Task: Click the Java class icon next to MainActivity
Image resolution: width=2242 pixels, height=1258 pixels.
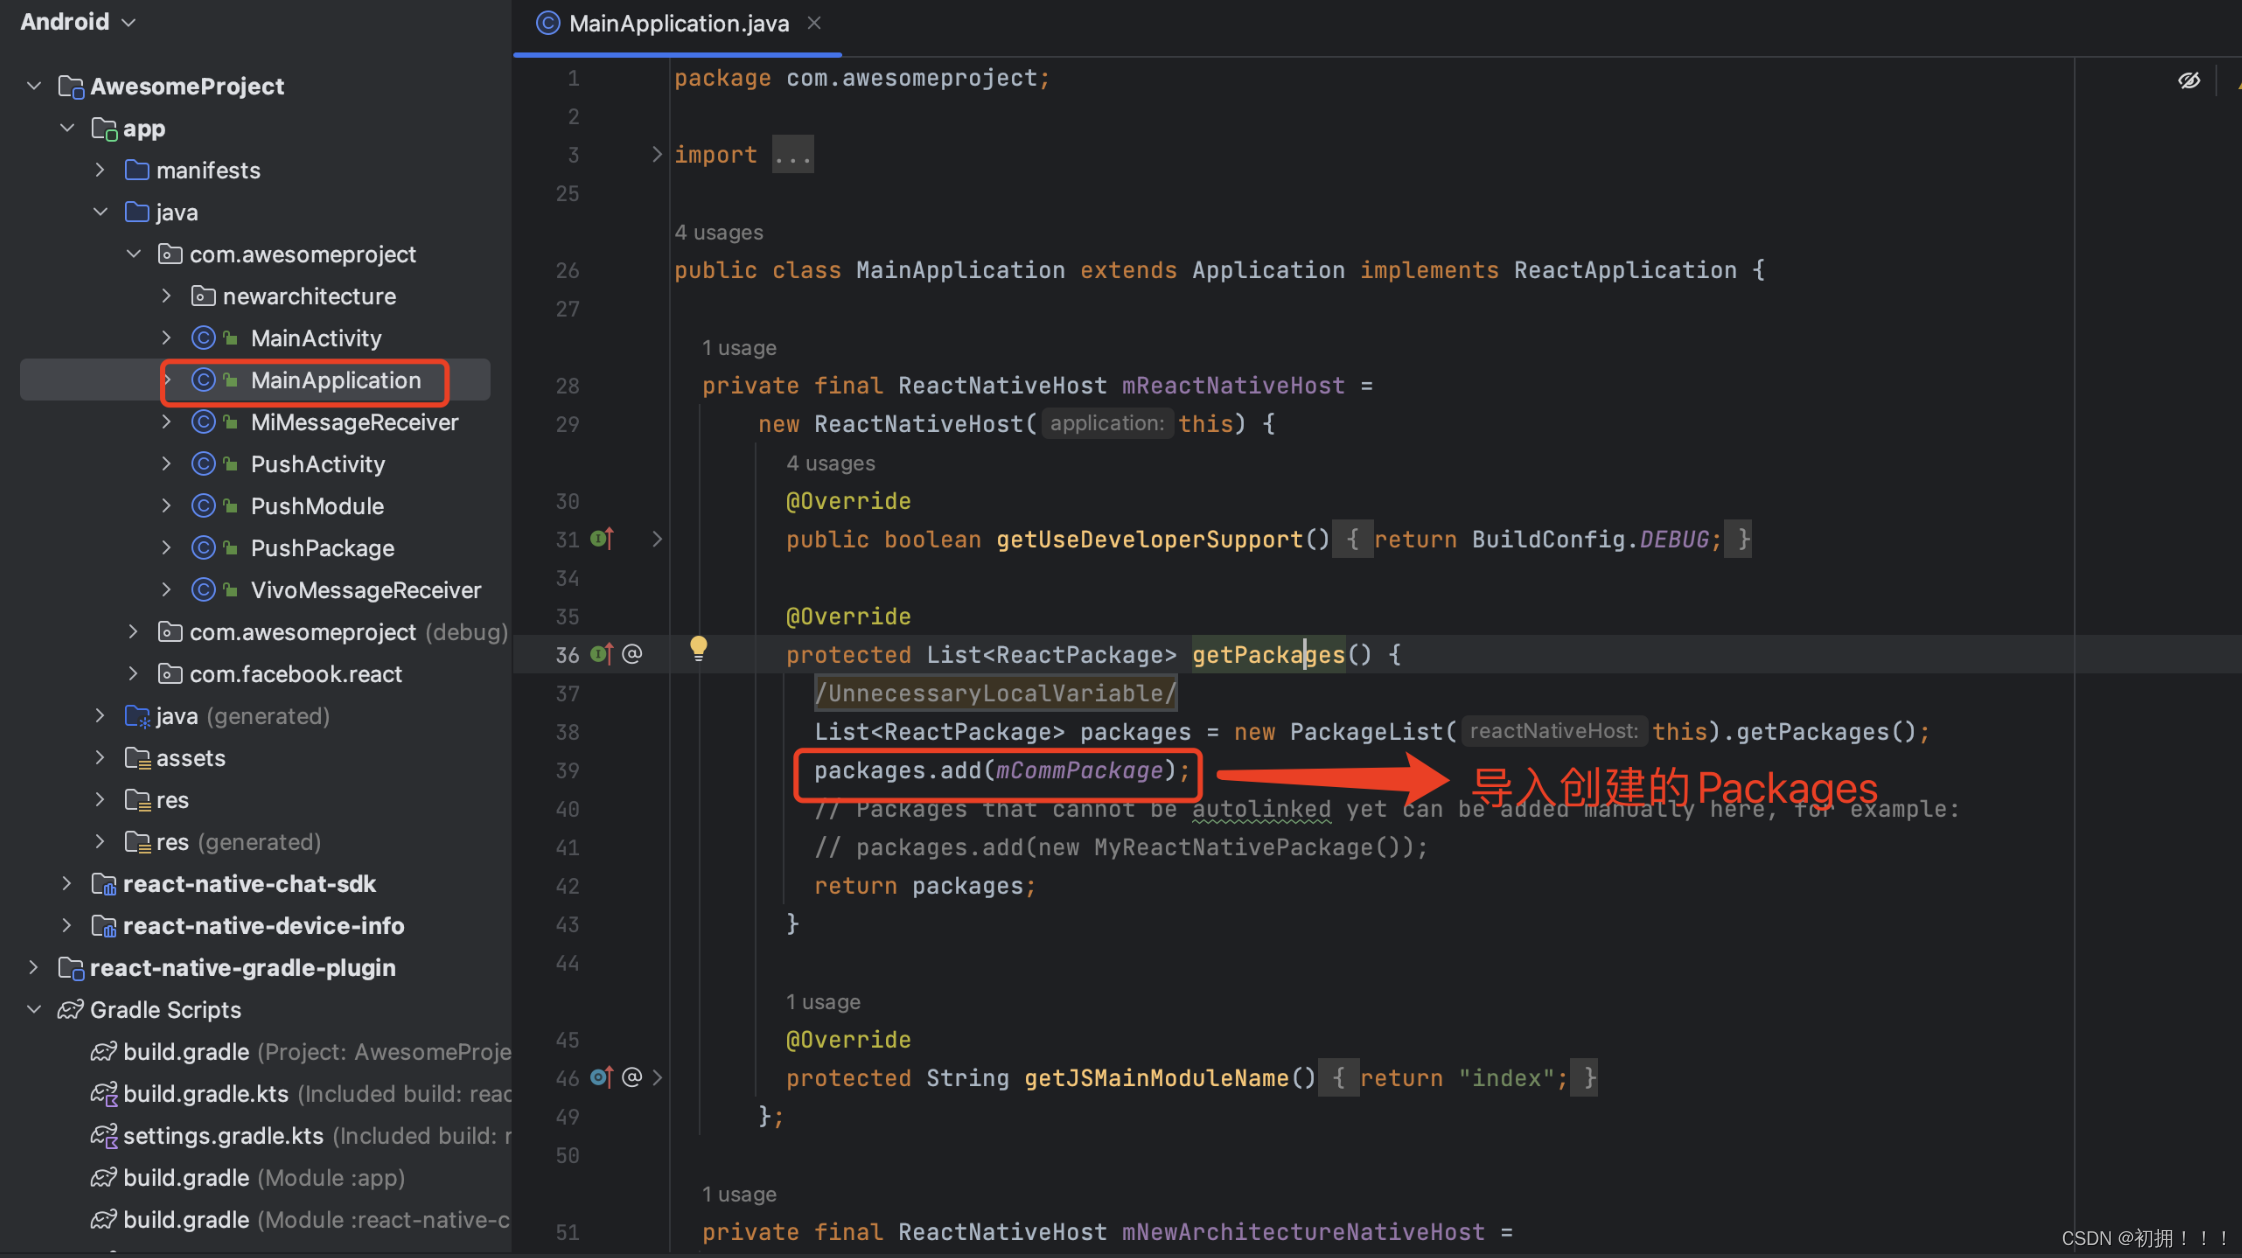Action: click(205, 338)
